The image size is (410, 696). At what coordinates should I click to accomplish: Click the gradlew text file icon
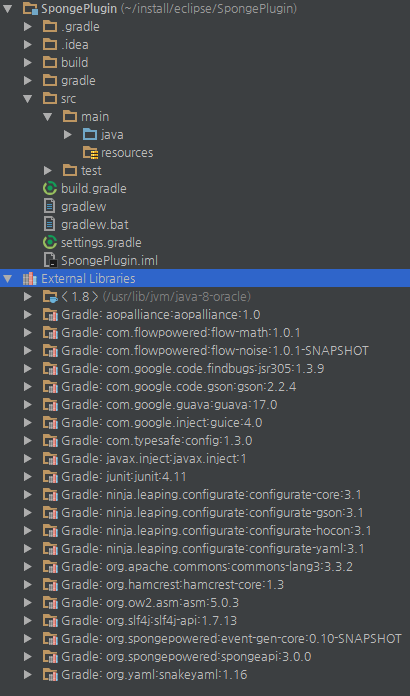click(x=50, y=207)
